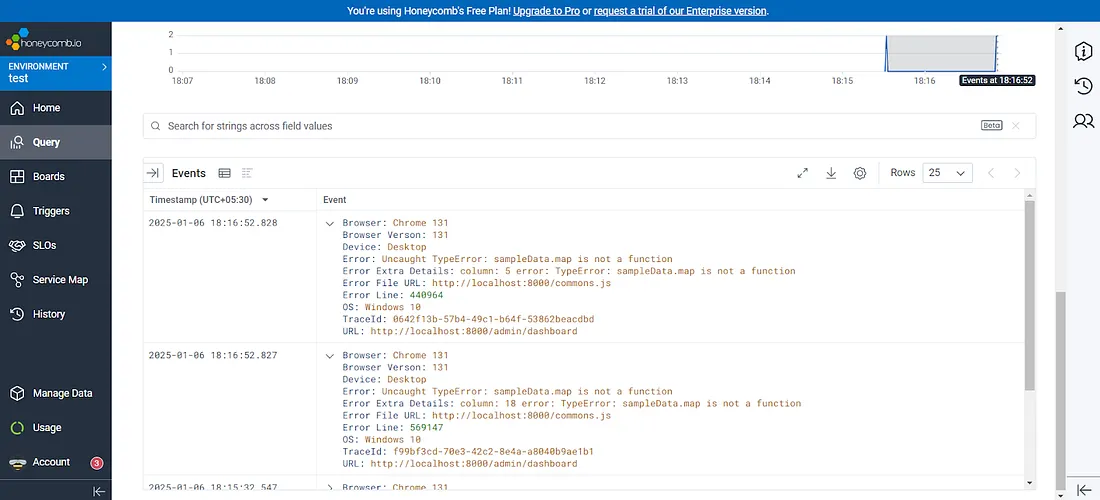Open team activity people icon on right

[x=1083, y=121]
